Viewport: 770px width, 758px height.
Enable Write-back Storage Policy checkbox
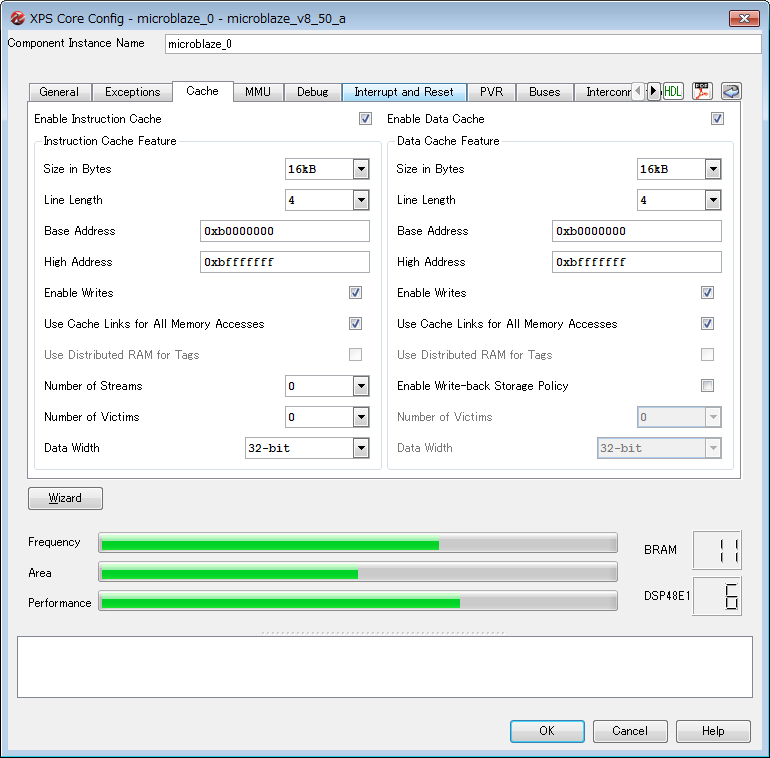[707, 386]
